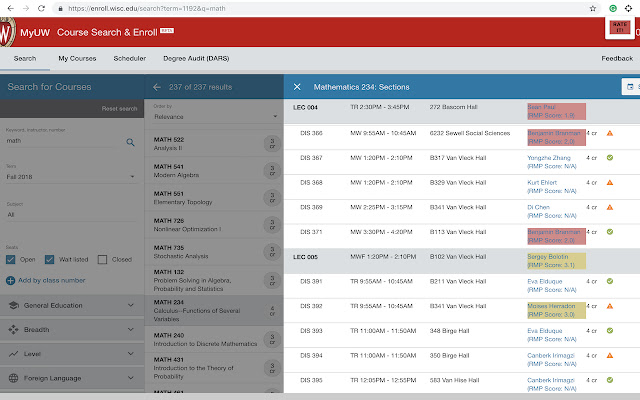Click the Reset search button
The width and height of the screenshot is (640, 400).
120,108
